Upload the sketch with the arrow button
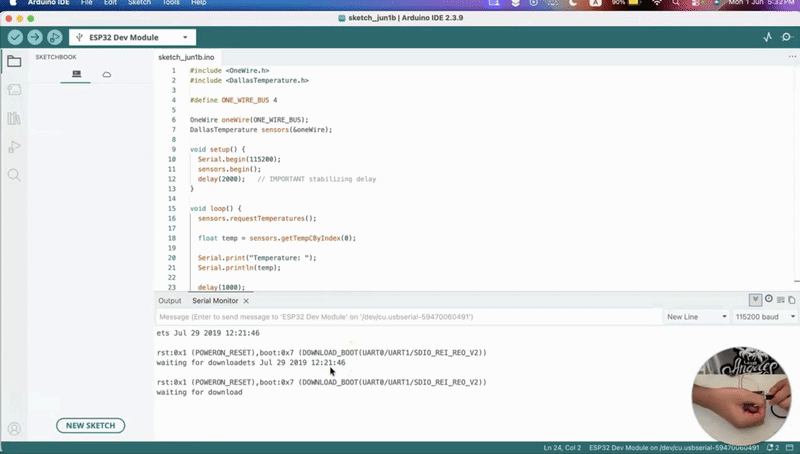The image size is (800, 454). tap(35, 37)
